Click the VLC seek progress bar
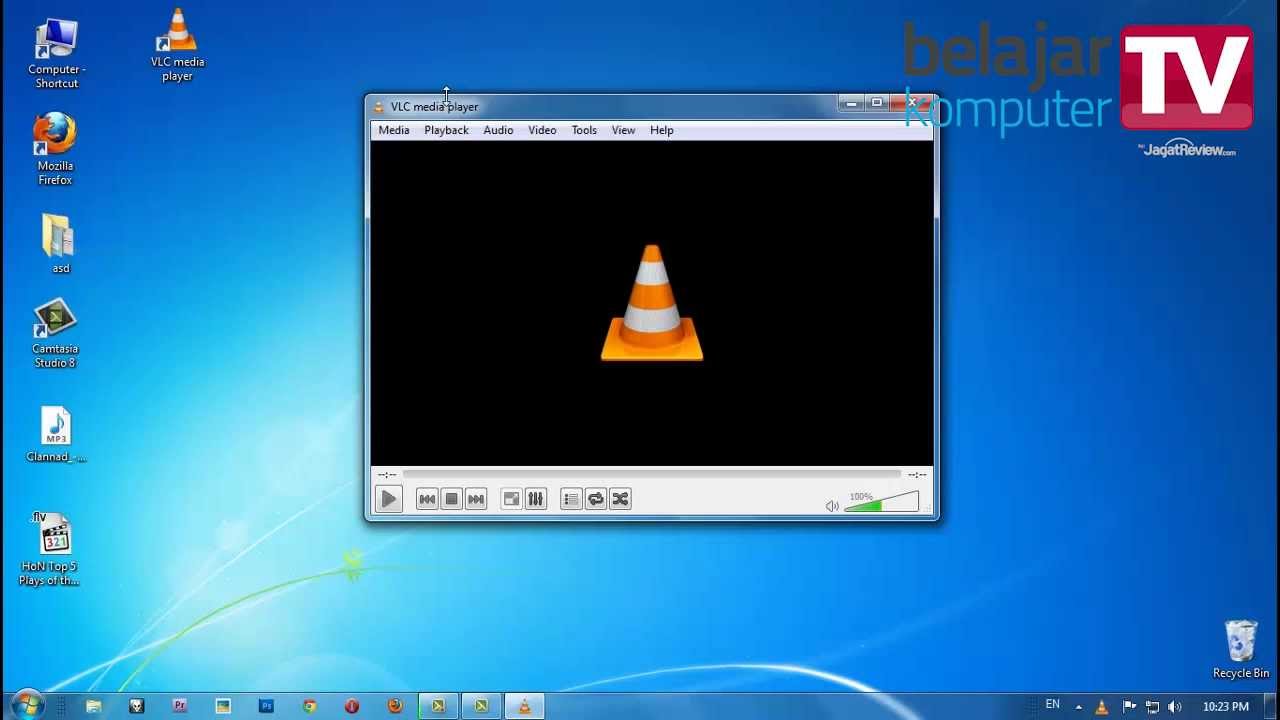 652,474
